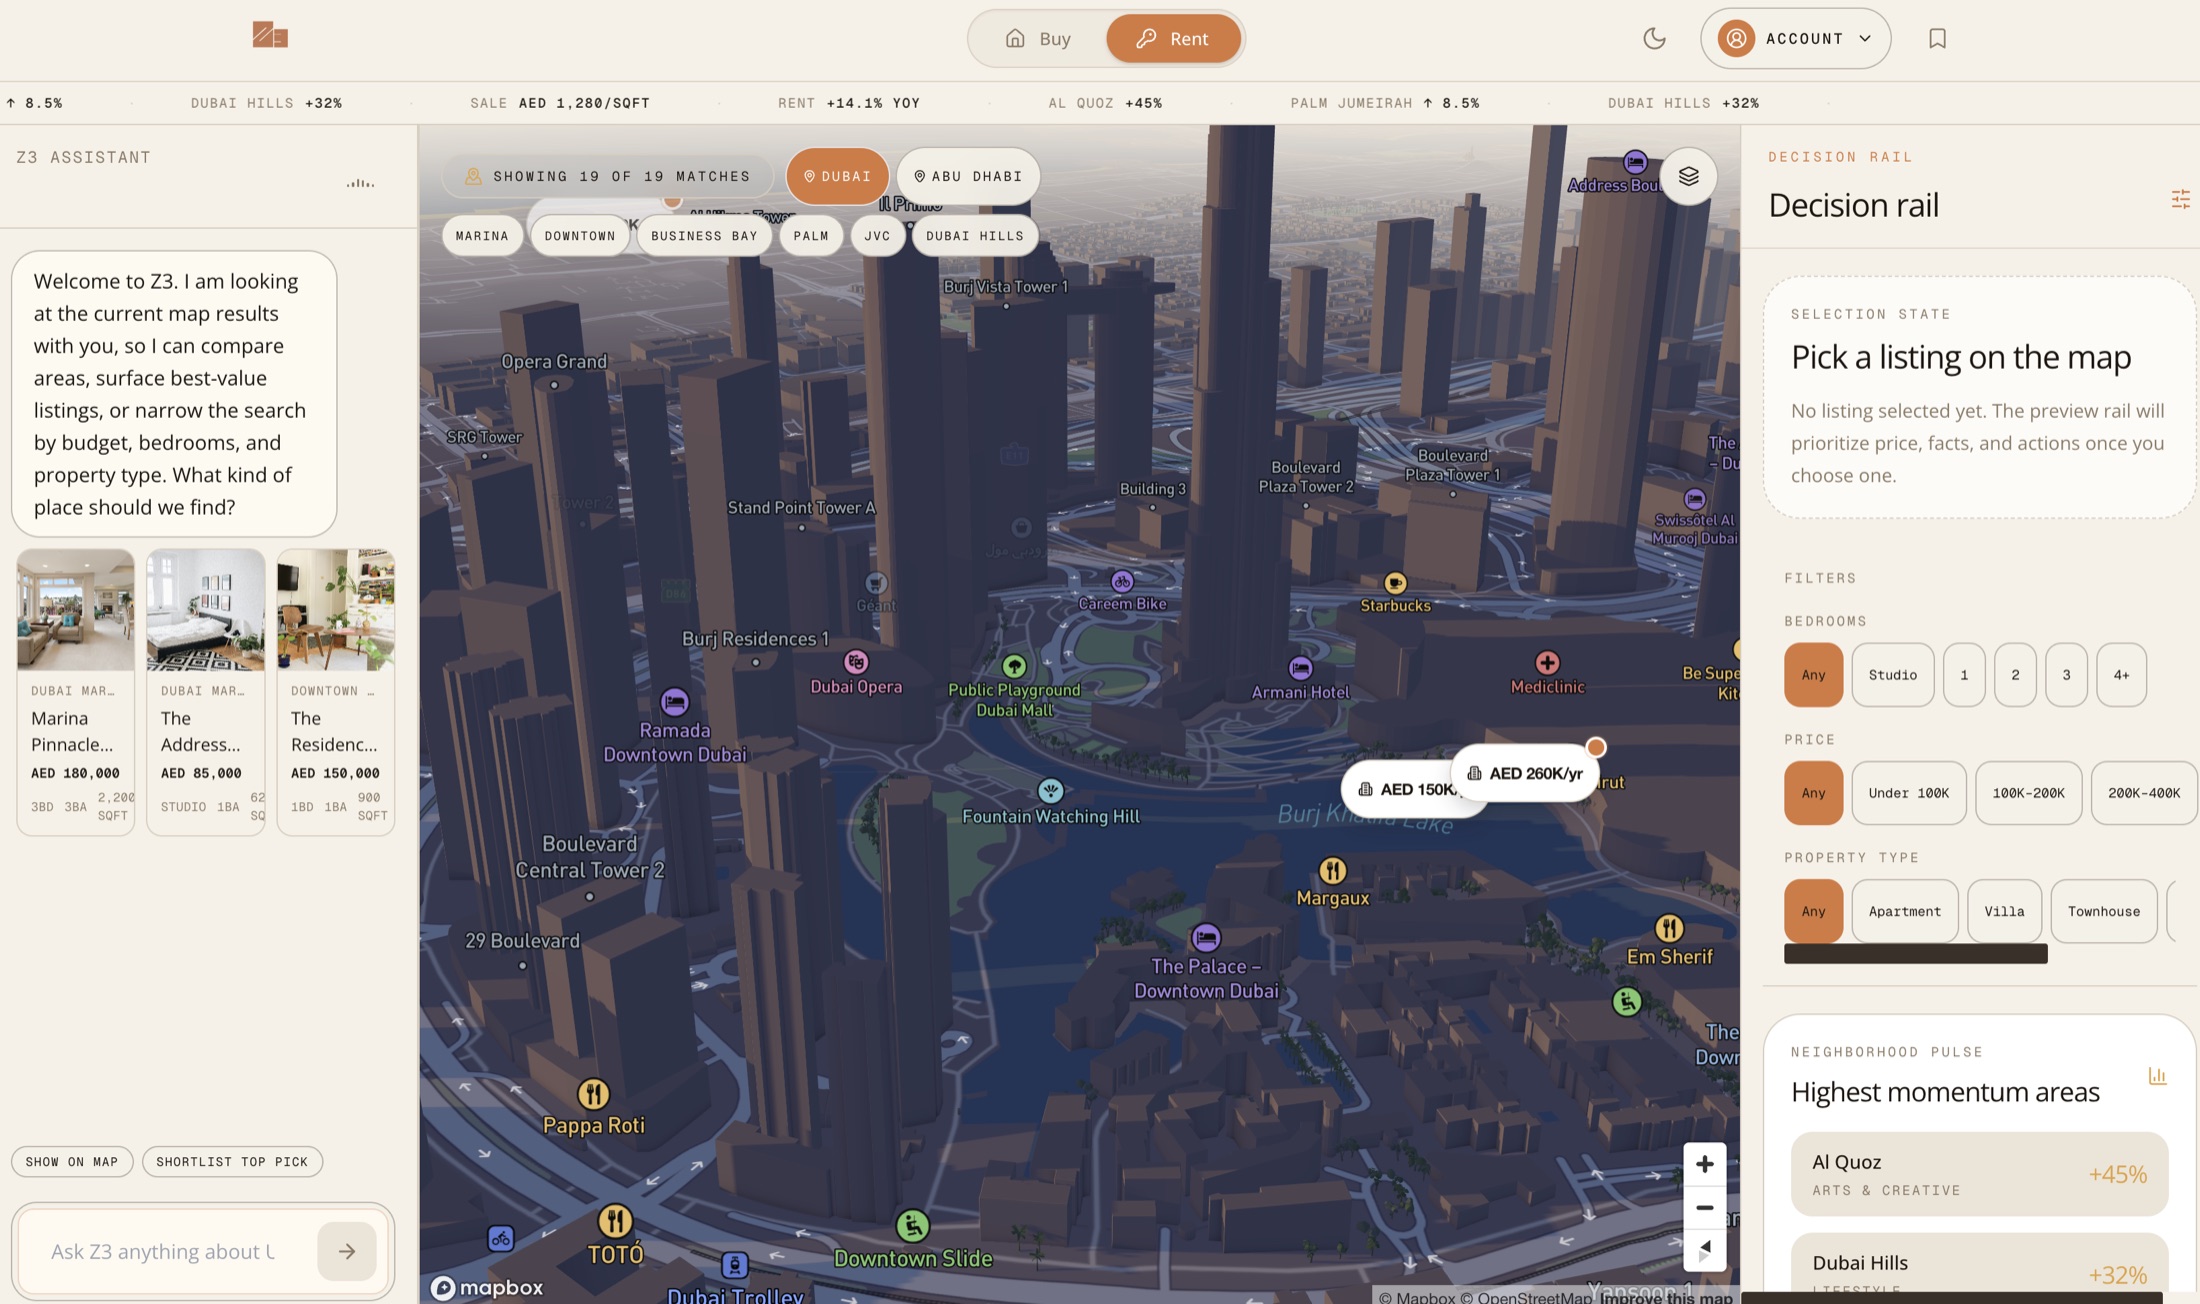This screenshot has height=1304, width=2200.
Task: Toggle dark mode moon icon
Action: pyautogui.click(x=1654, y=38)
